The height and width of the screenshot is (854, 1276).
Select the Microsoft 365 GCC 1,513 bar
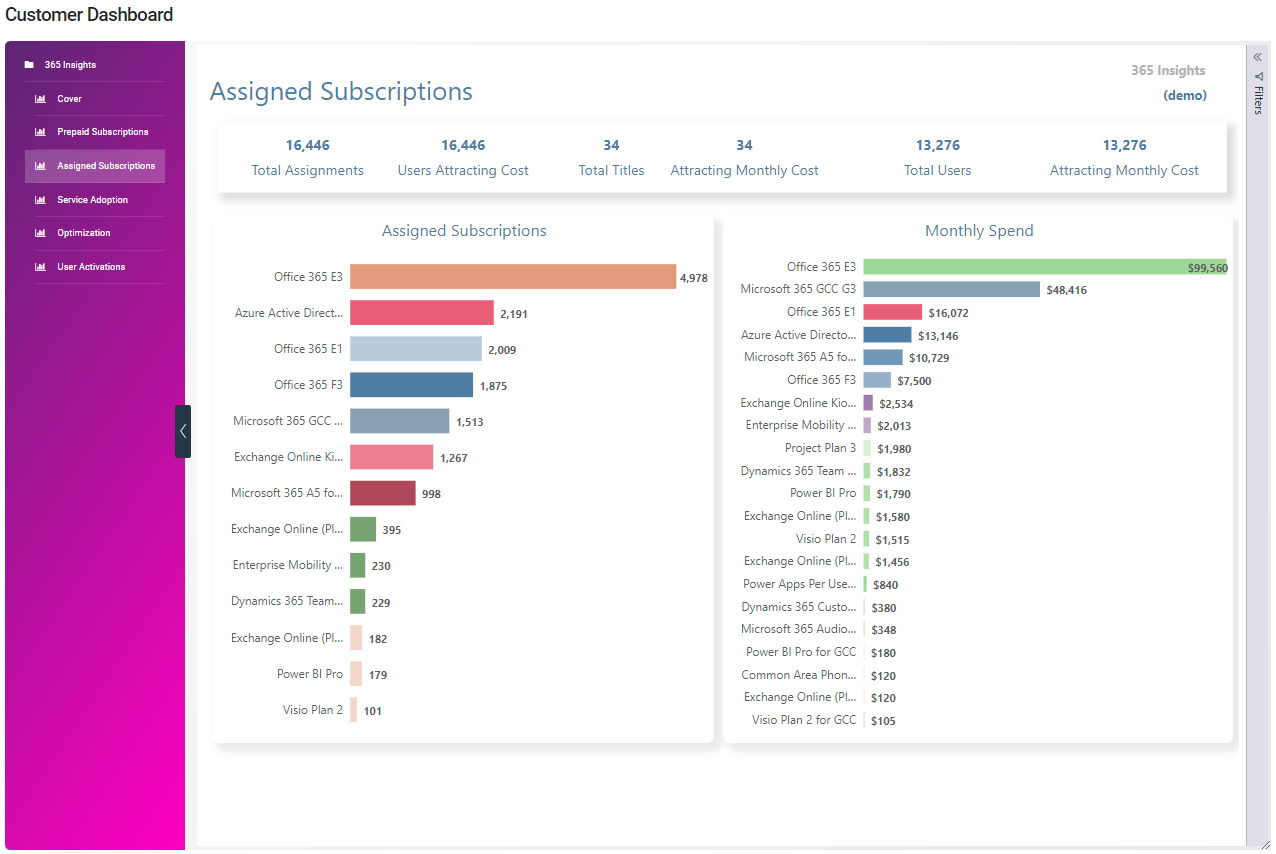coord(400,421)
